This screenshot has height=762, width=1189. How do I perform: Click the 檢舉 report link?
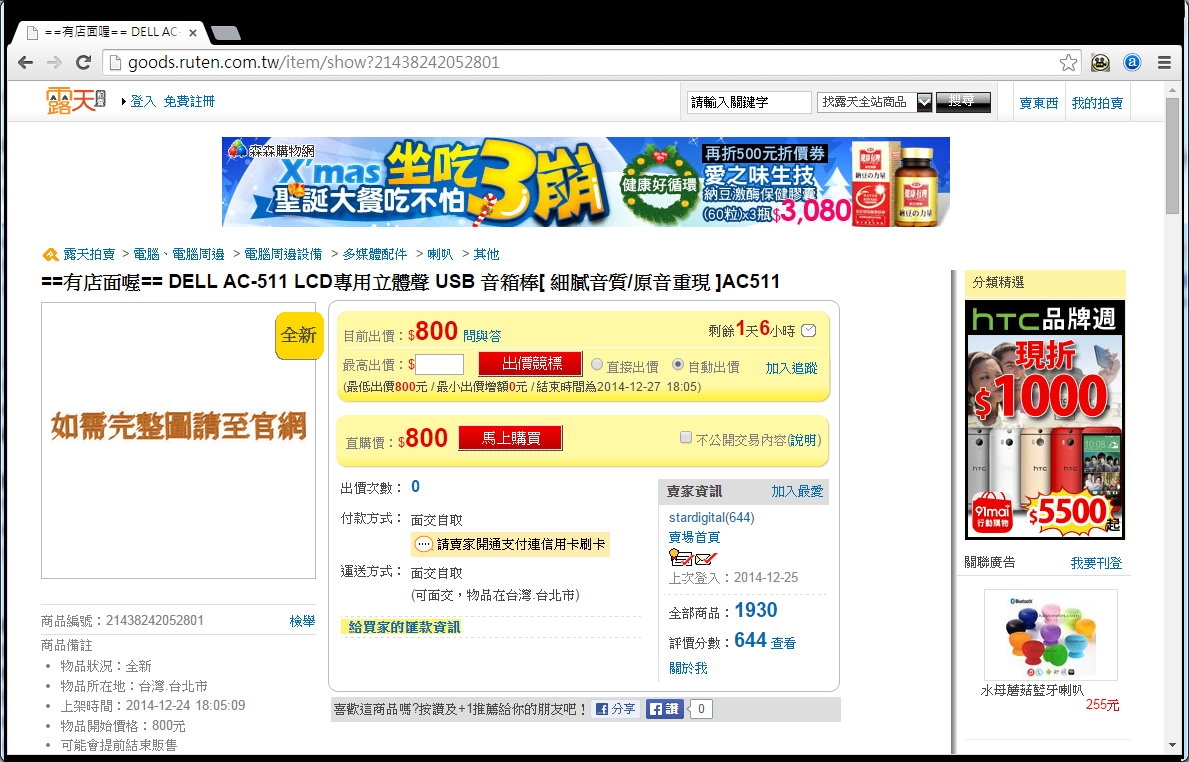302,621
